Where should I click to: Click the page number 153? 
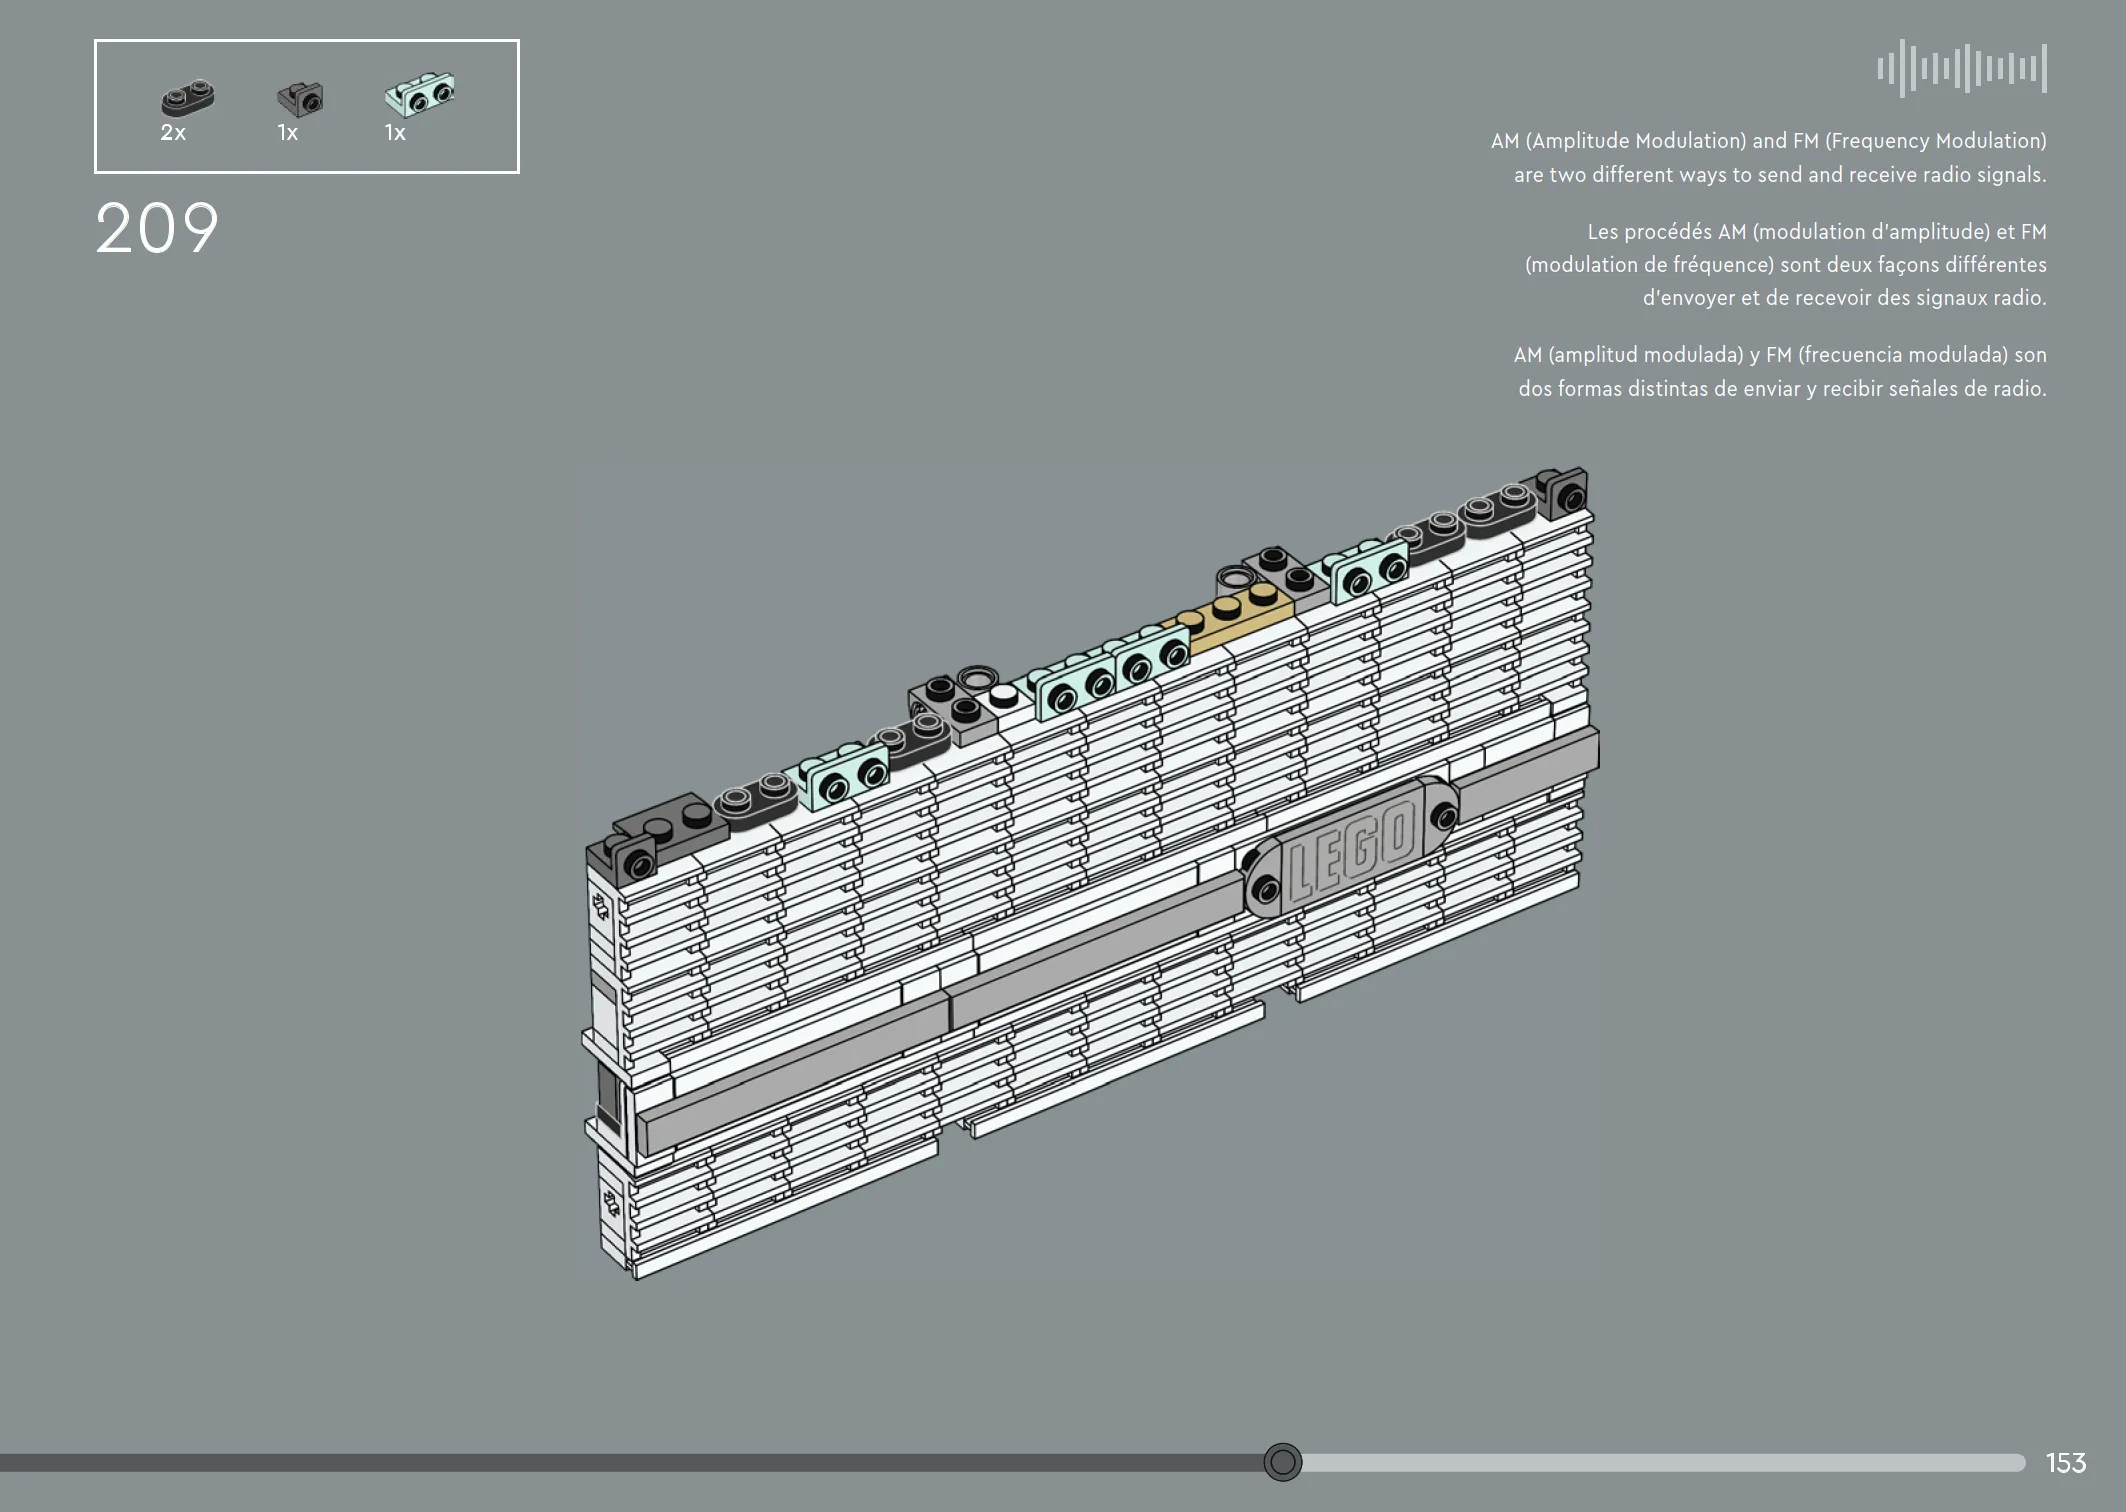click(2066, 1463)
